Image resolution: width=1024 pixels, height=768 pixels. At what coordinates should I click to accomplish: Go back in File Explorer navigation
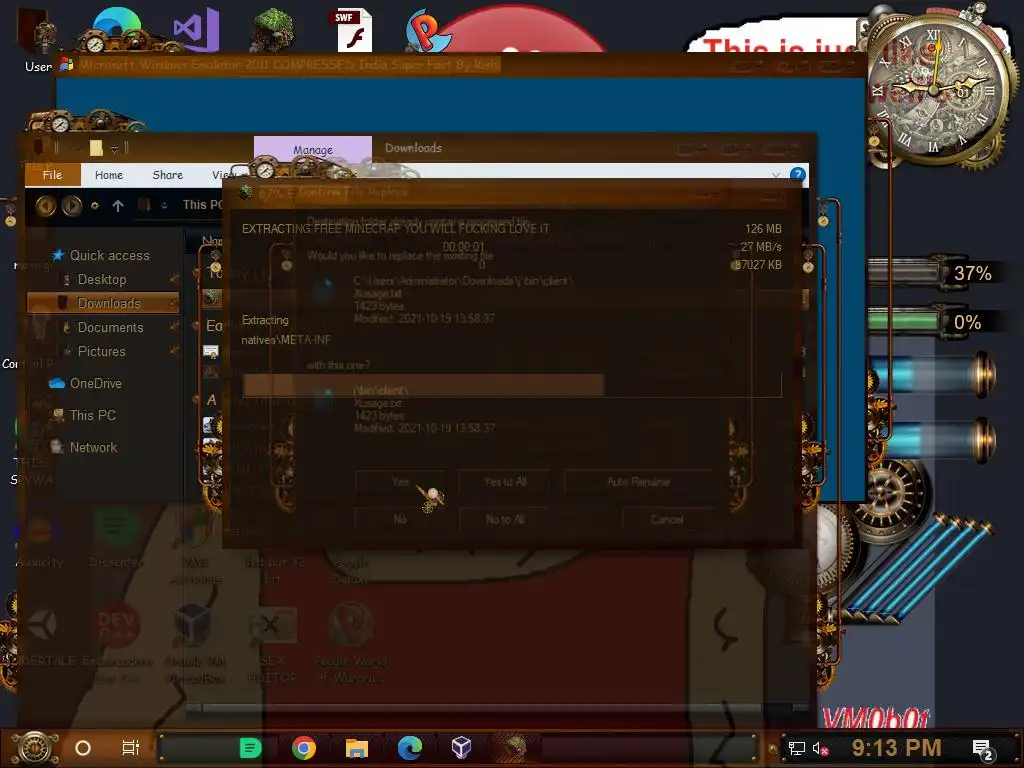pyautogui.click(x=46, y=206)
